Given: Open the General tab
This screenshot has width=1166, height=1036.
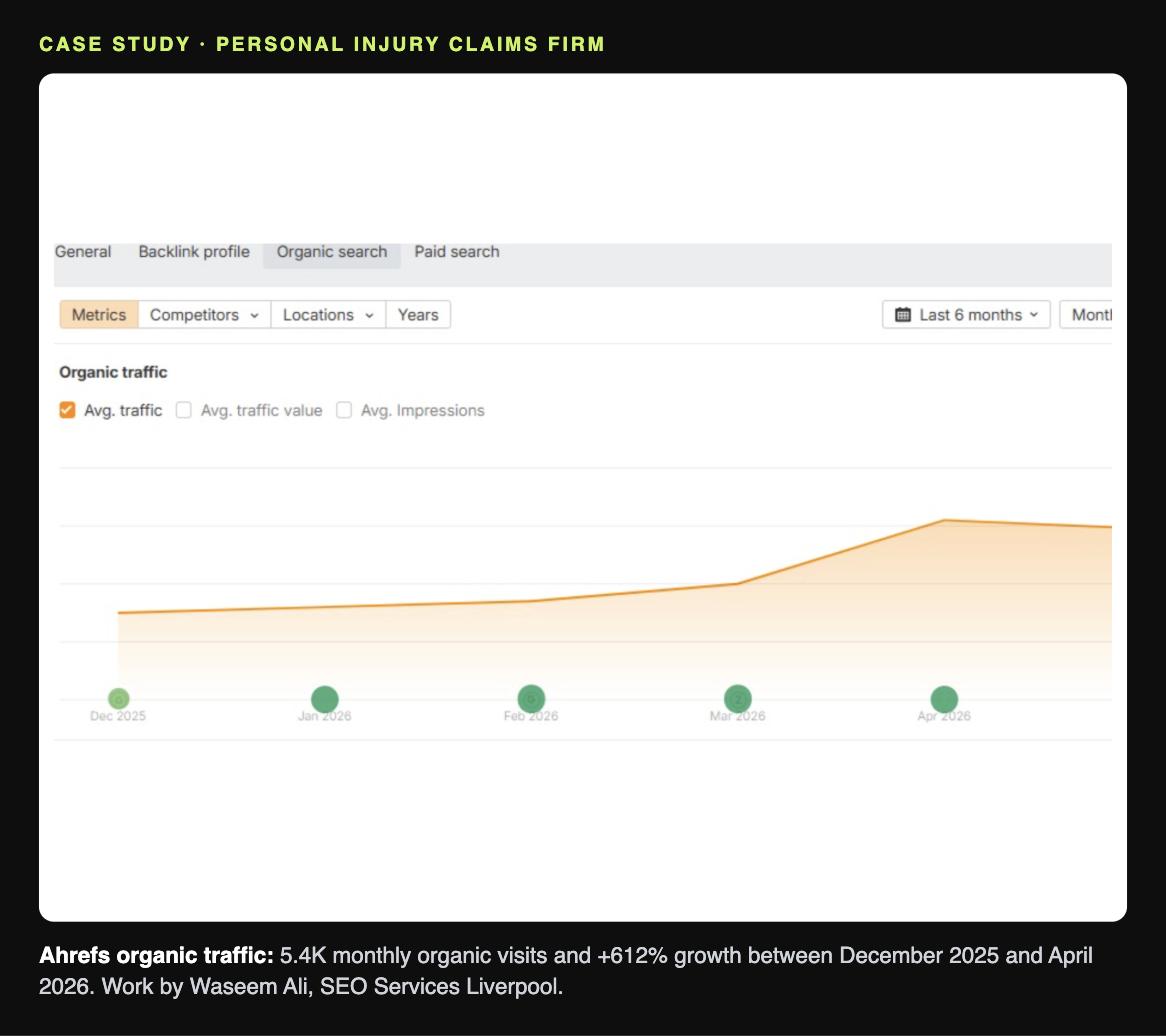Looking at the screenshot, I should 83,251.
